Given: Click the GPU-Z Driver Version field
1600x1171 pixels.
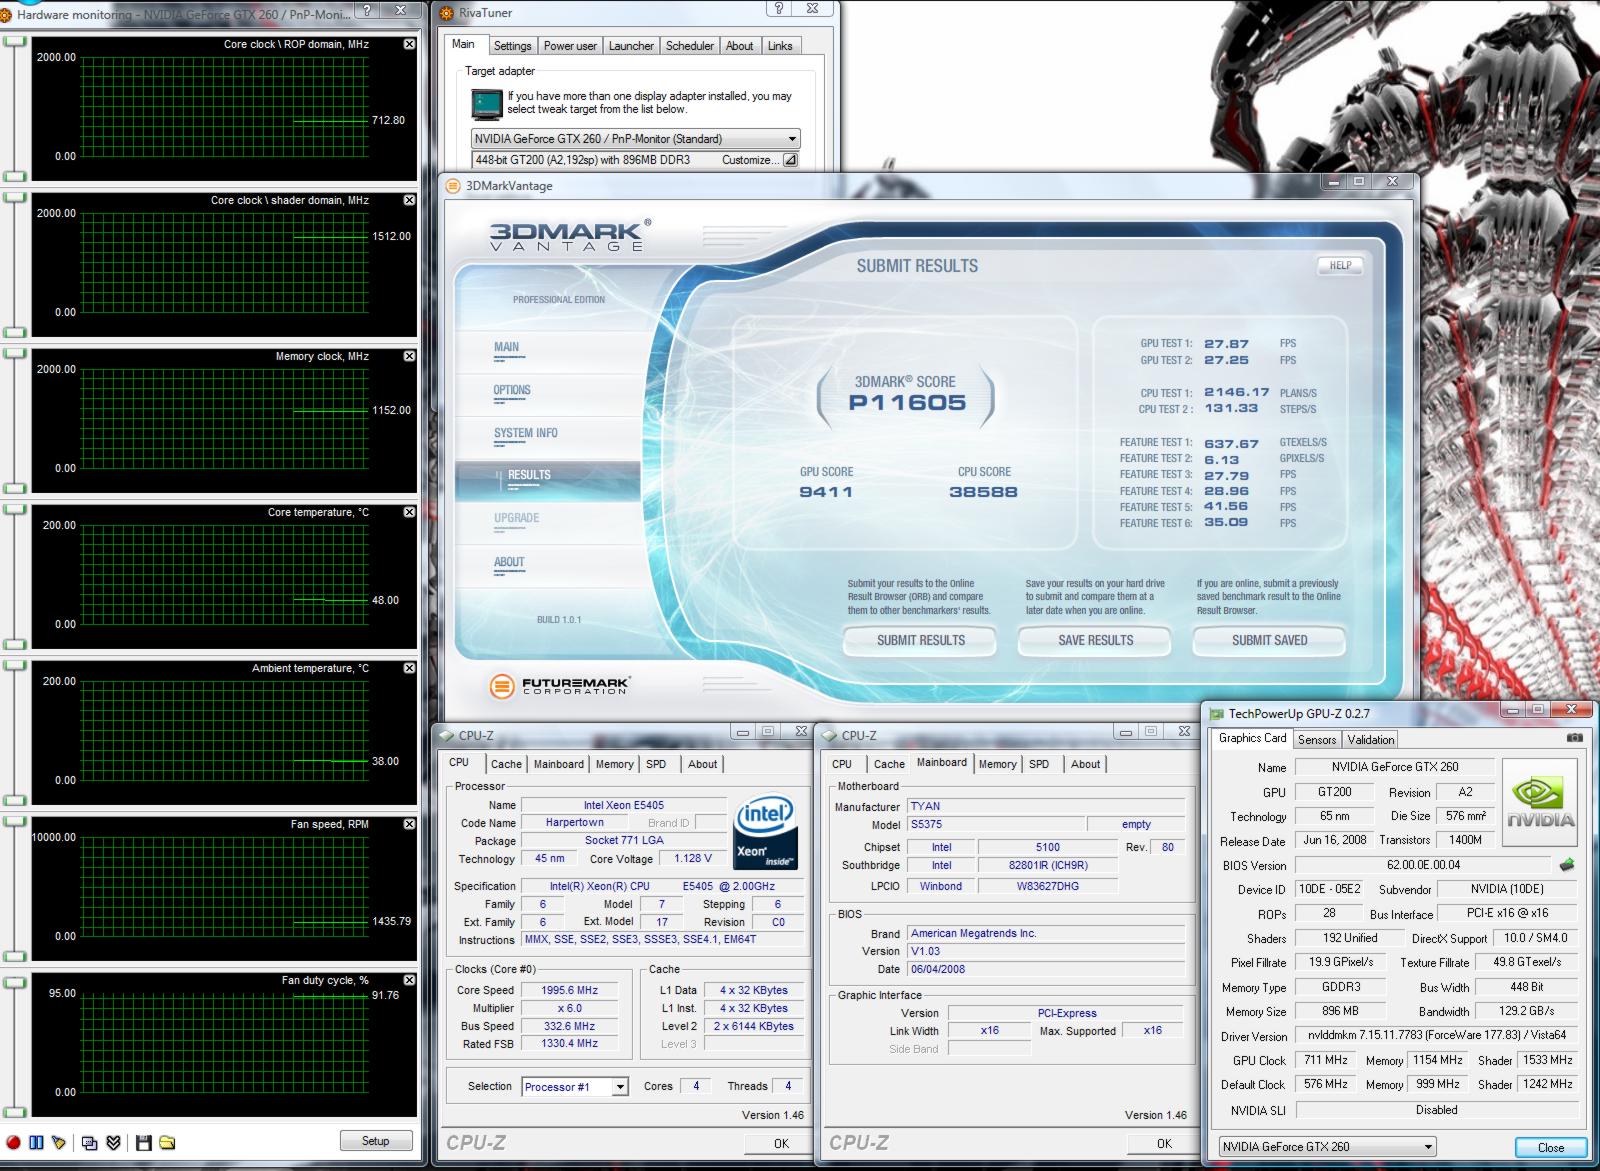Looking at the screenshot, I should pos(1435,1035).
